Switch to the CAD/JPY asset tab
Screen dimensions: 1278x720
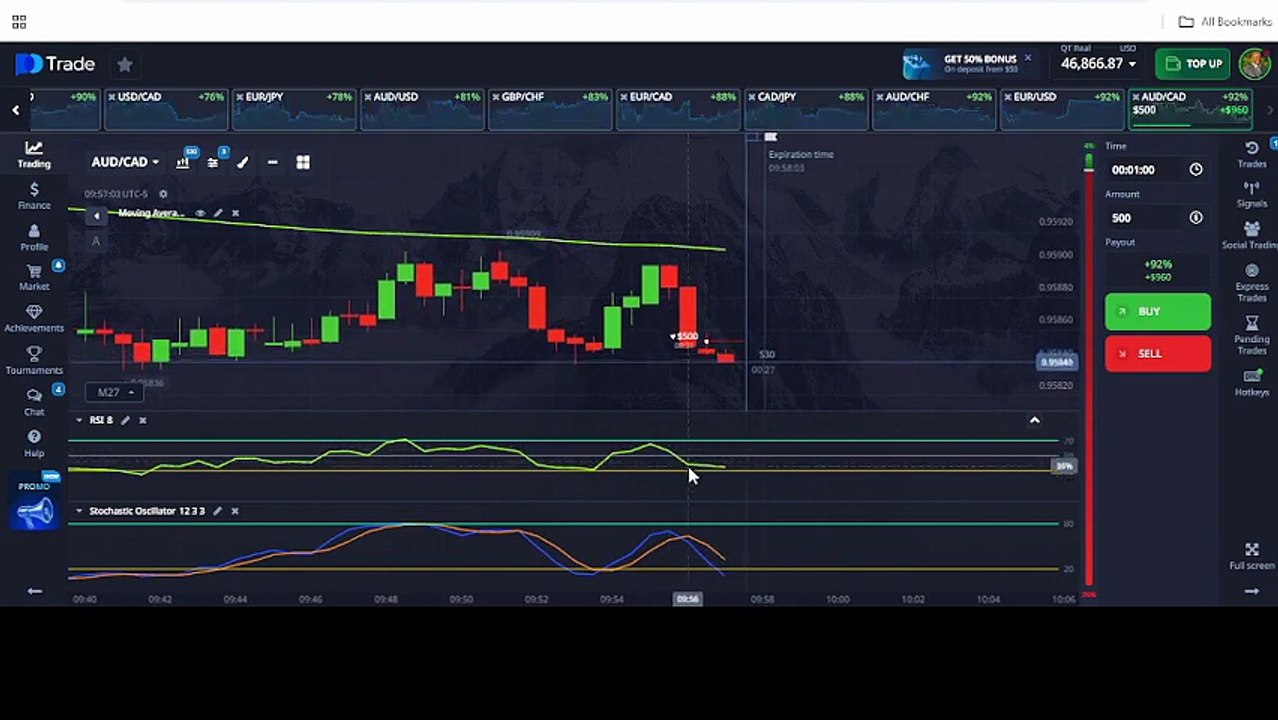click(x=806, y=109)
